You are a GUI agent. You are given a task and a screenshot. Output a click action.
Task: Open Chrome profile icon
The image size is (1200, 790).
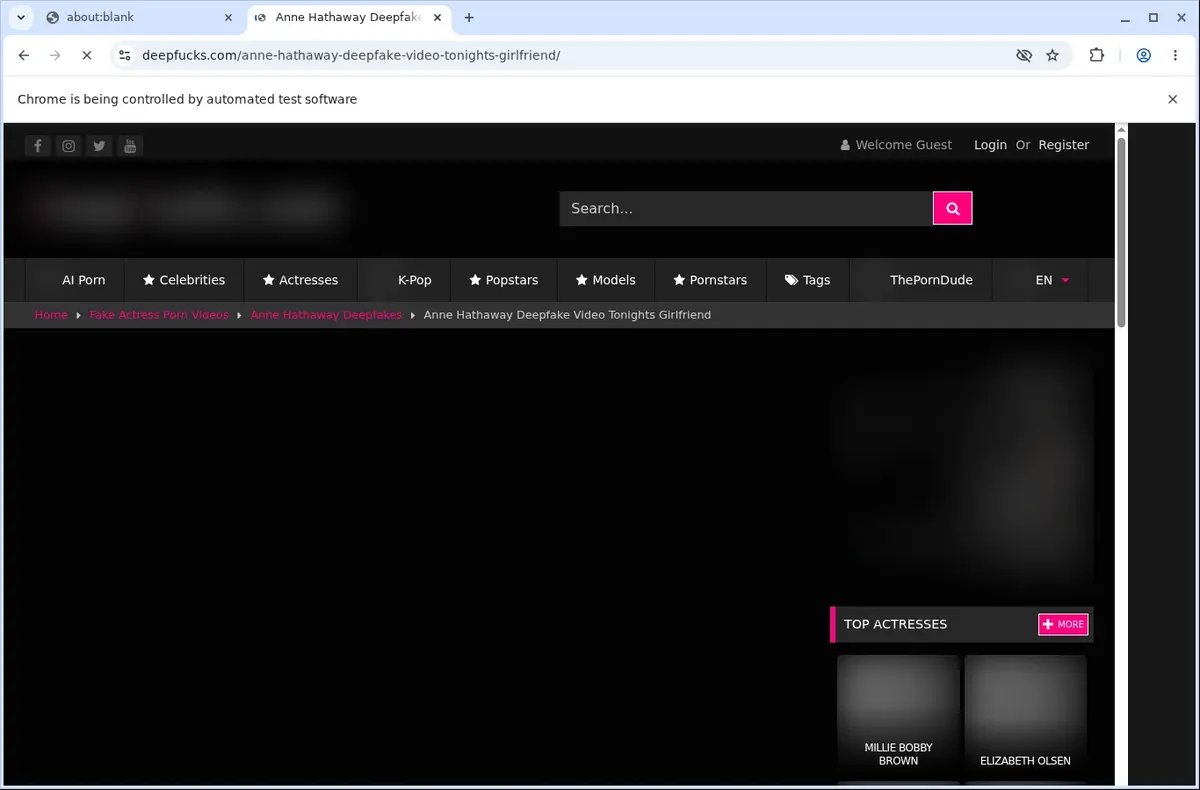tap(1143, 56)
